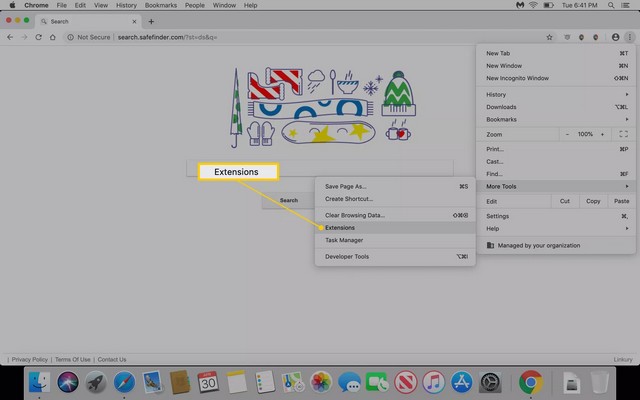
Task: Expand the Bookmarks submenu
Action: pyautogui.click(x=555, y=119)
